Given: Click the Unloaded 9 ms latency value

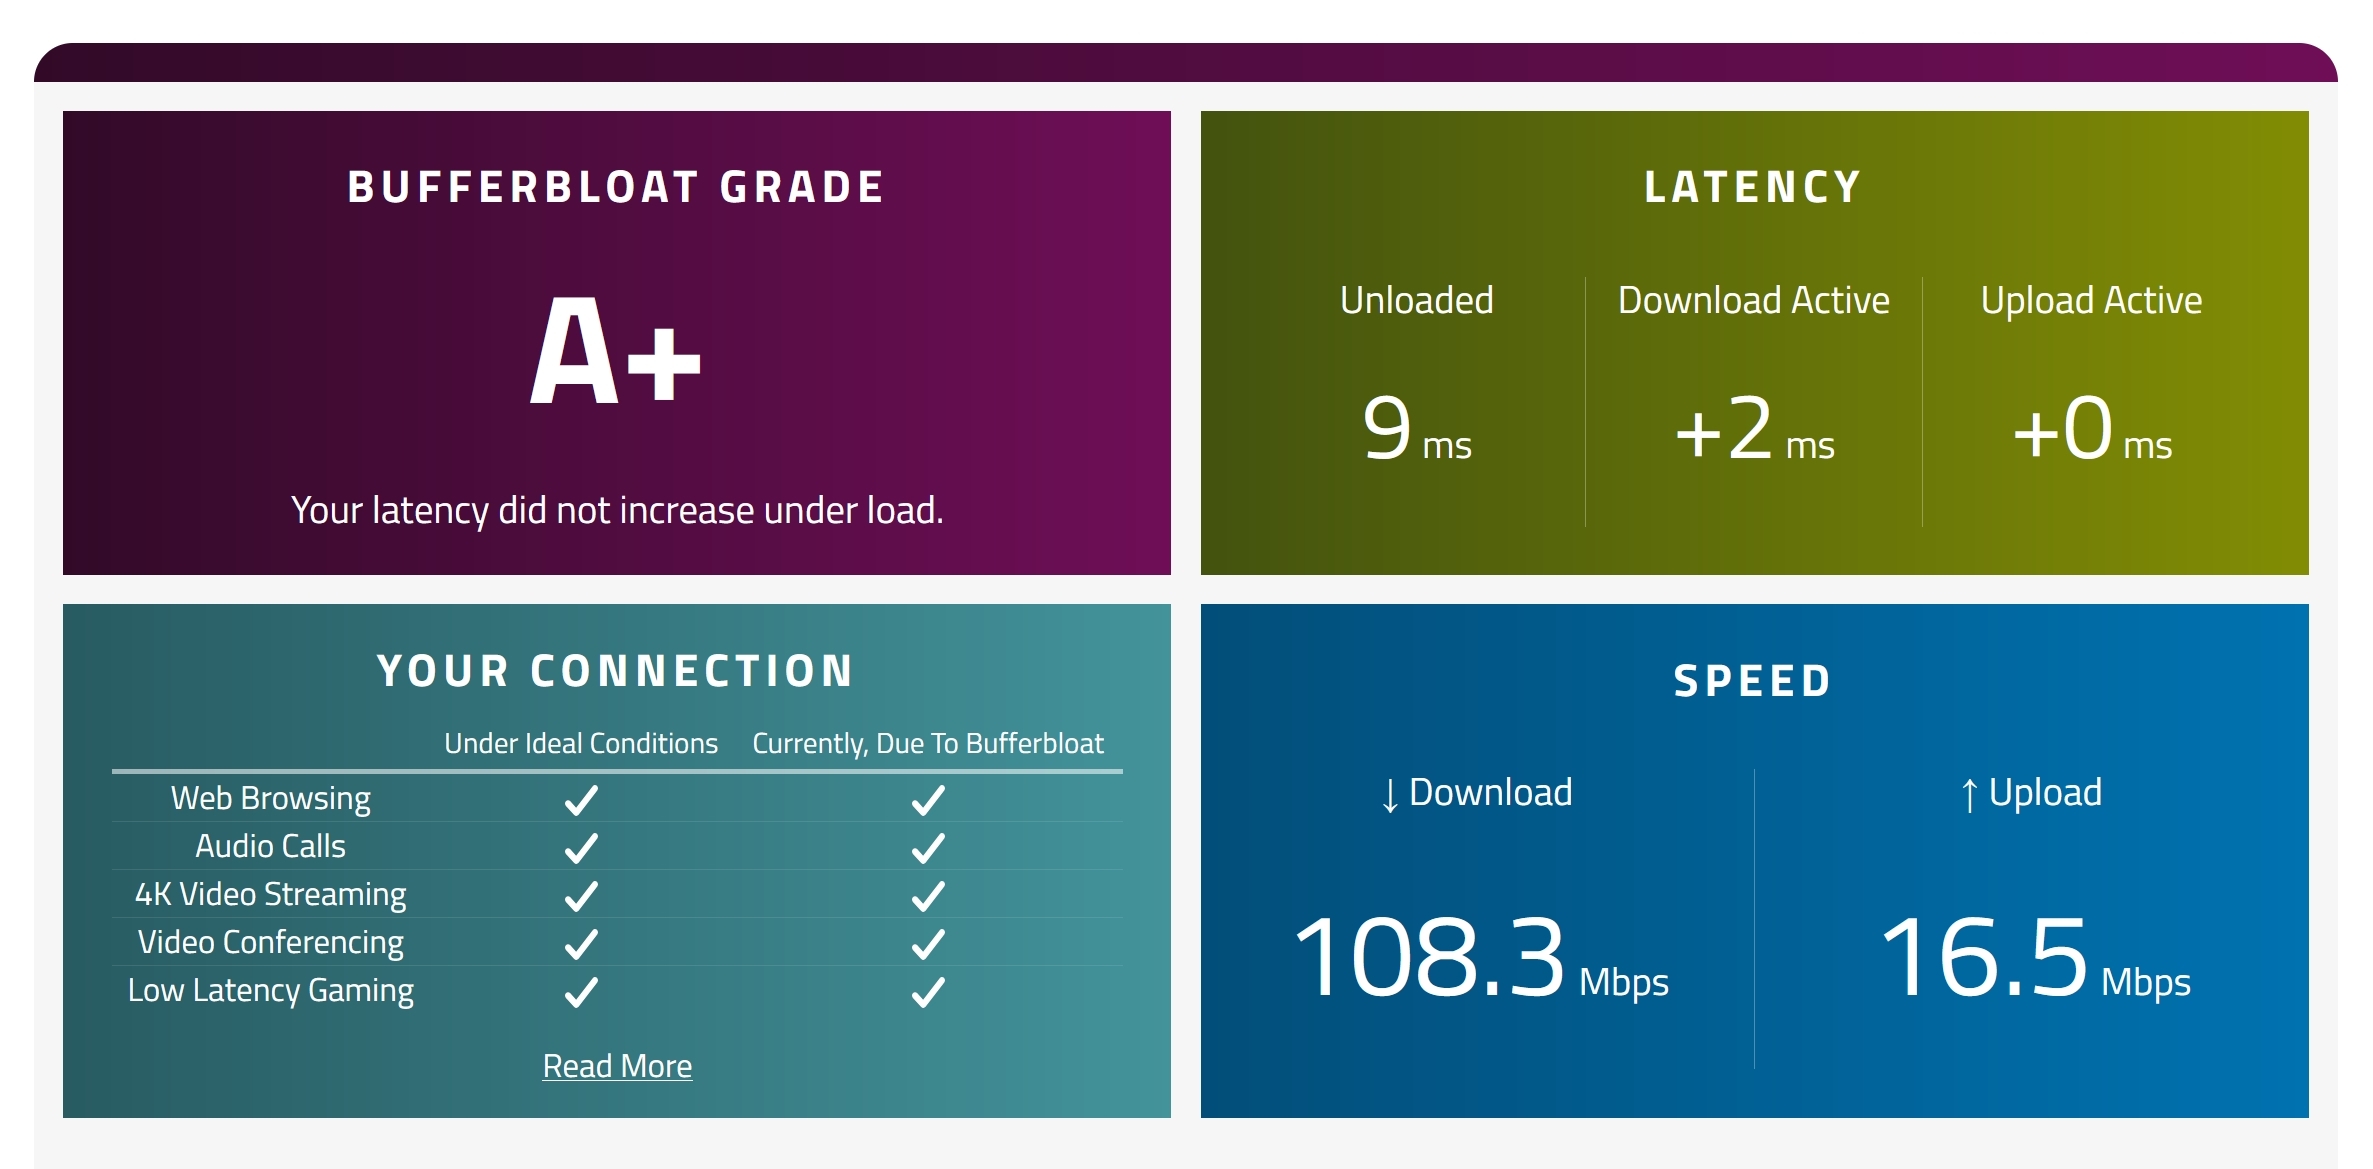Looking at the screenshot, I should [1417, 430].
